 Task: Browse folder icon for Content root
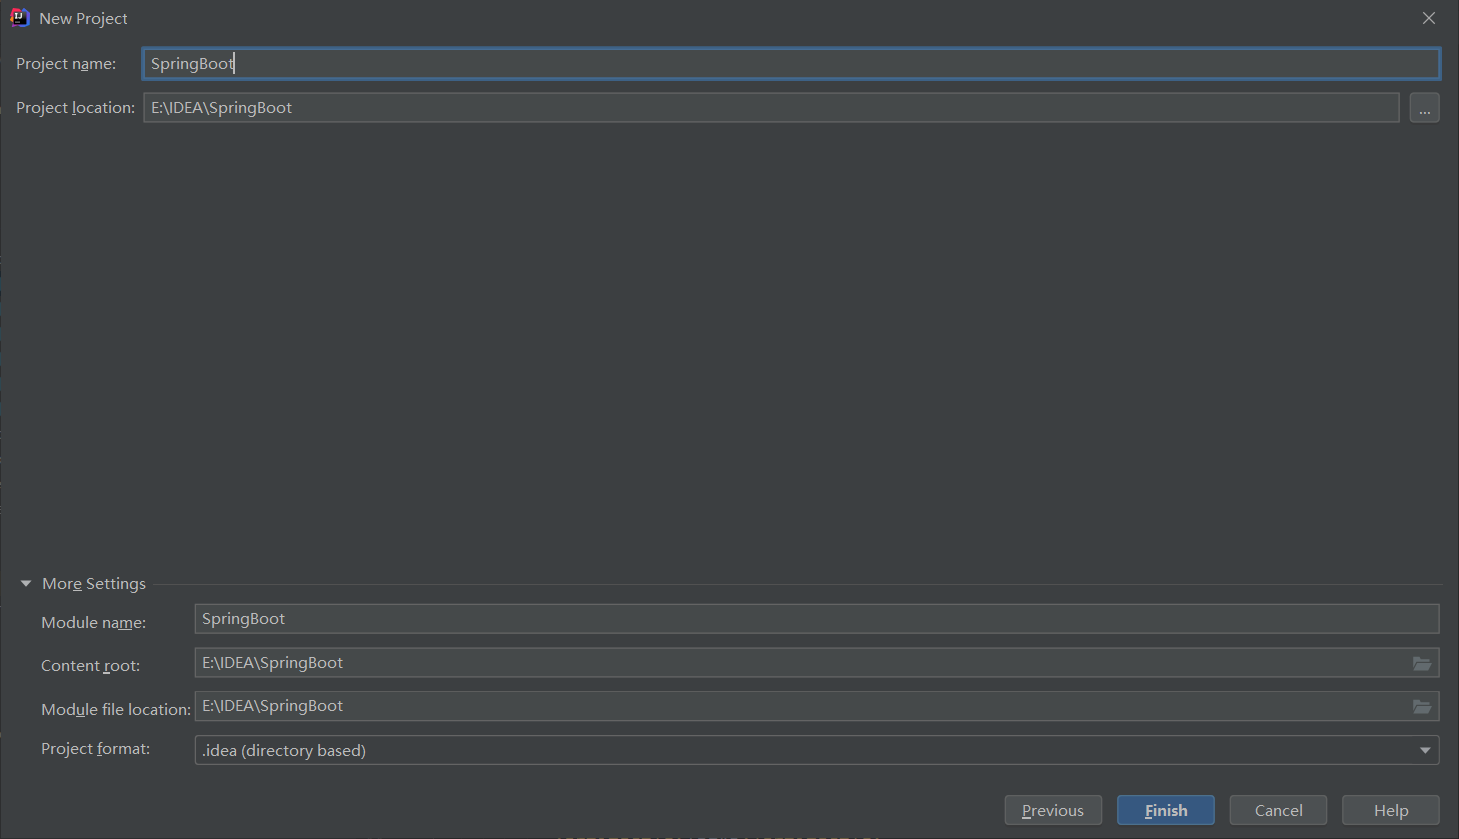1421,663
